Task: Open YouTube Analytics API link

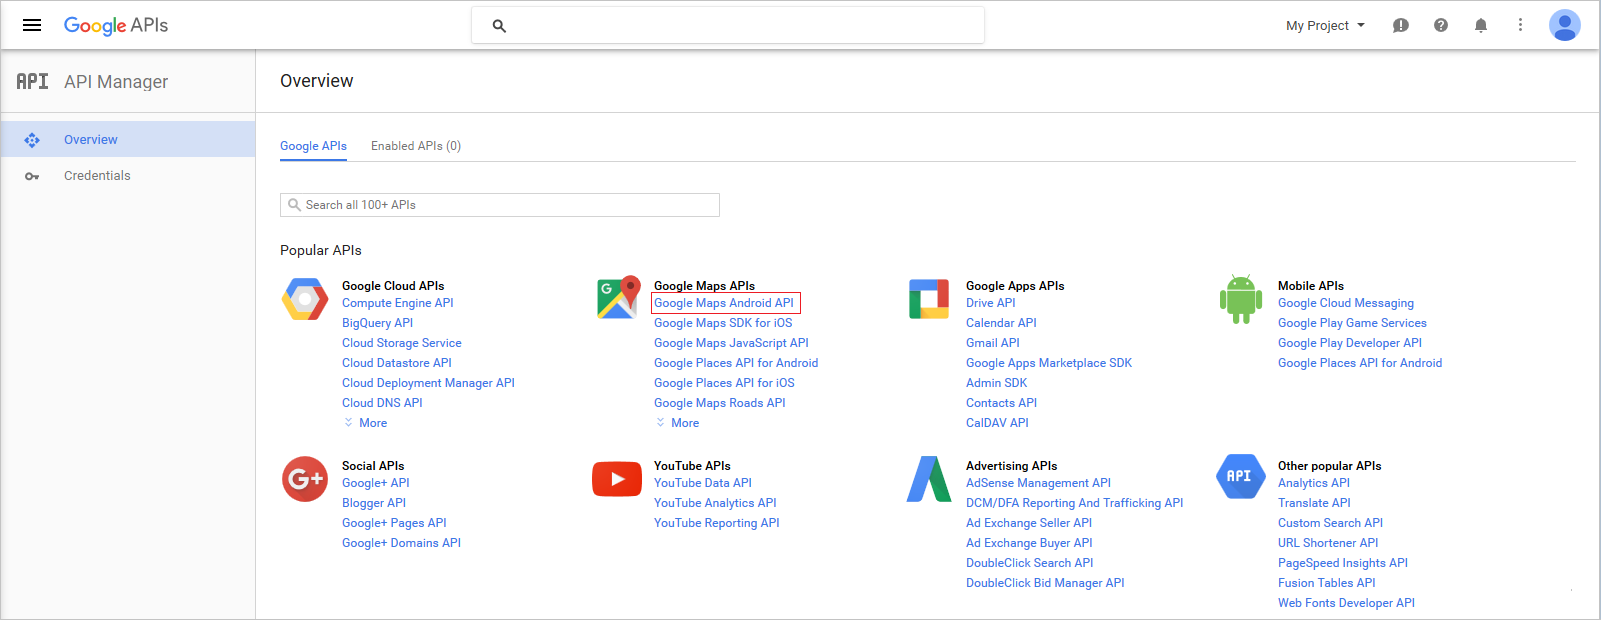Action: 715,503
